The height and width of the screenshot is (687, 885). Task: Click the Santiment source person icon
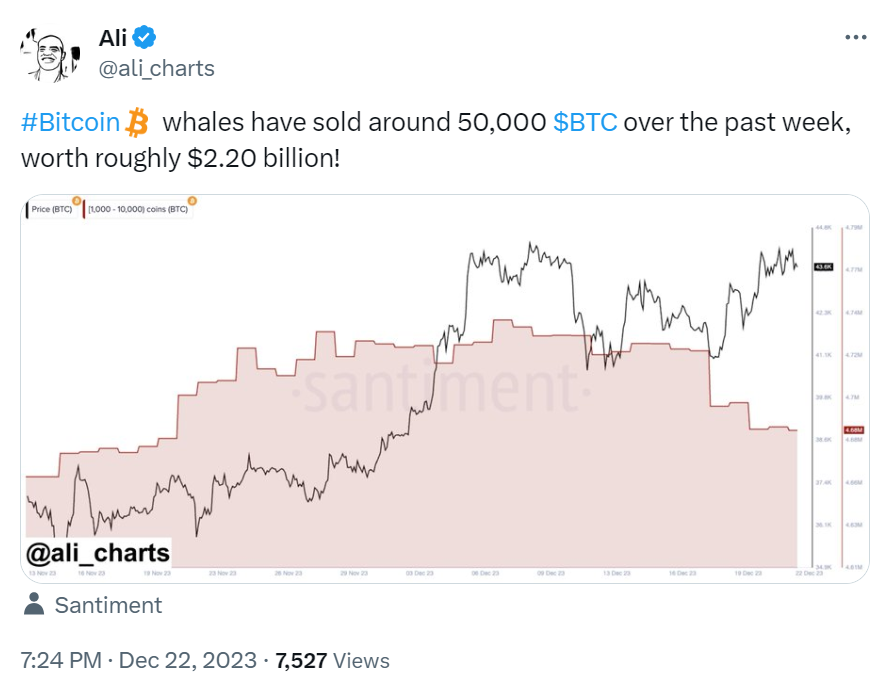coord(33,605)
